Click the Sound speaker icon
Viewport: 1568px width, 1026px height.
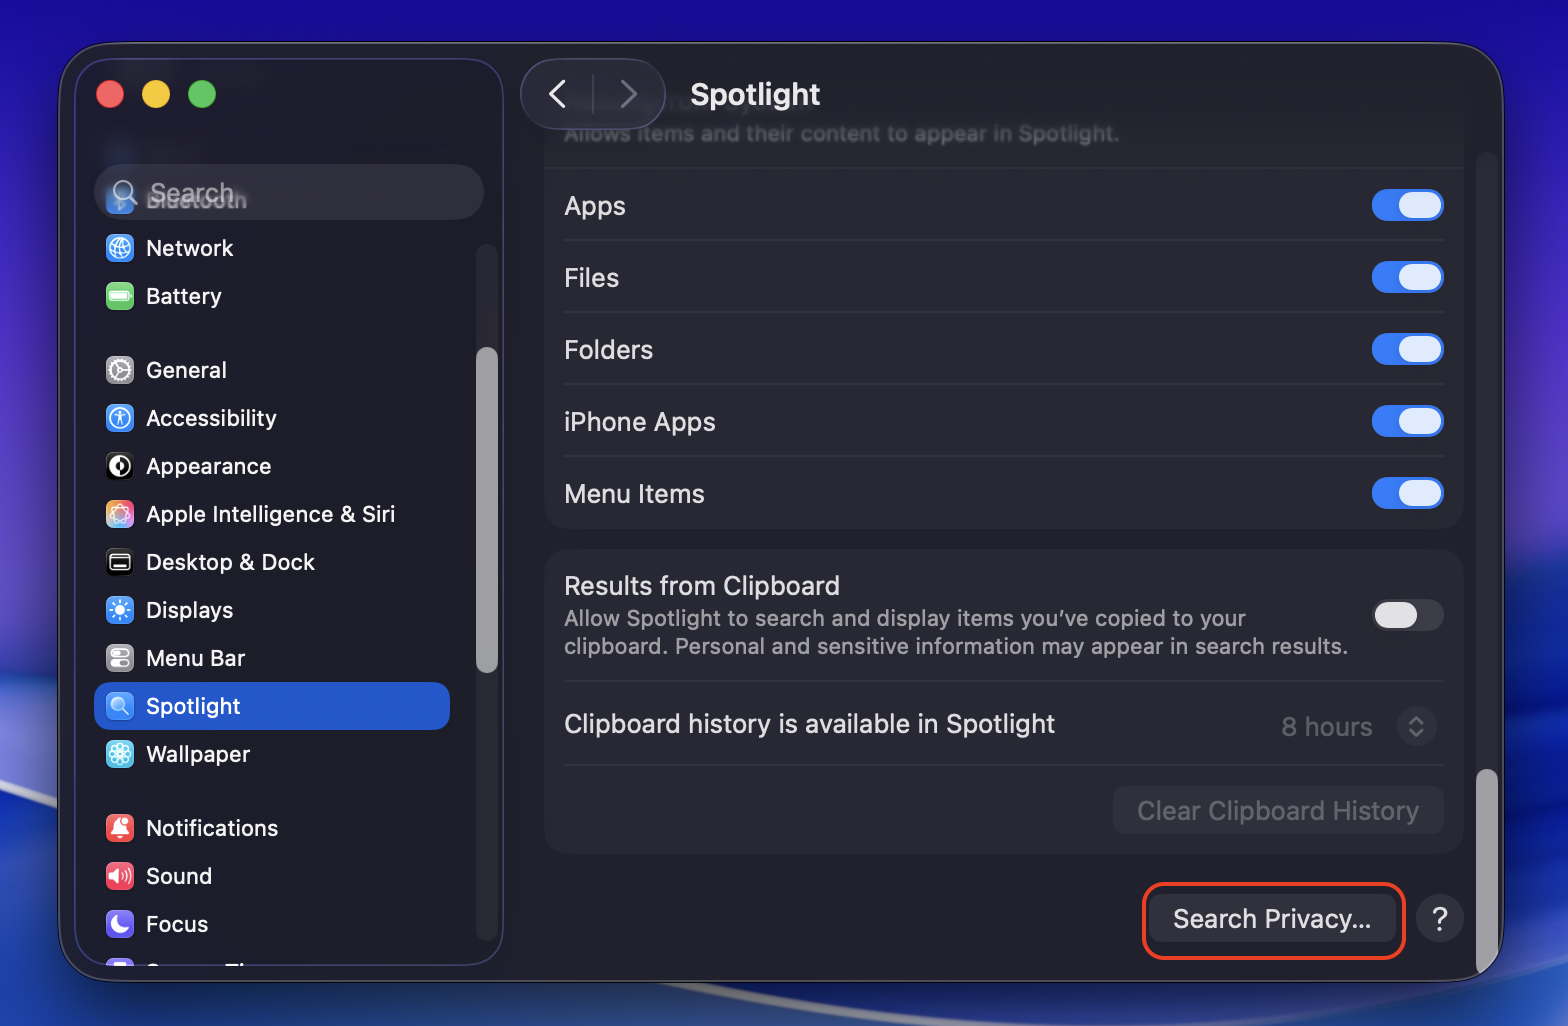coord(120,876)
